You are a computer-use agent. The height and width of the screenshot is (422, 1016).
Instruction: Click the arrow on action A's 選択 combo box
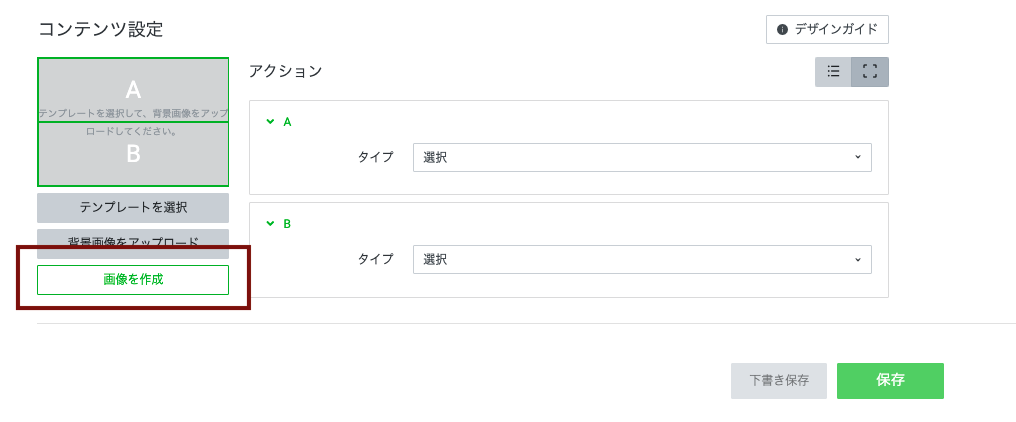click(x=858, y=158)
